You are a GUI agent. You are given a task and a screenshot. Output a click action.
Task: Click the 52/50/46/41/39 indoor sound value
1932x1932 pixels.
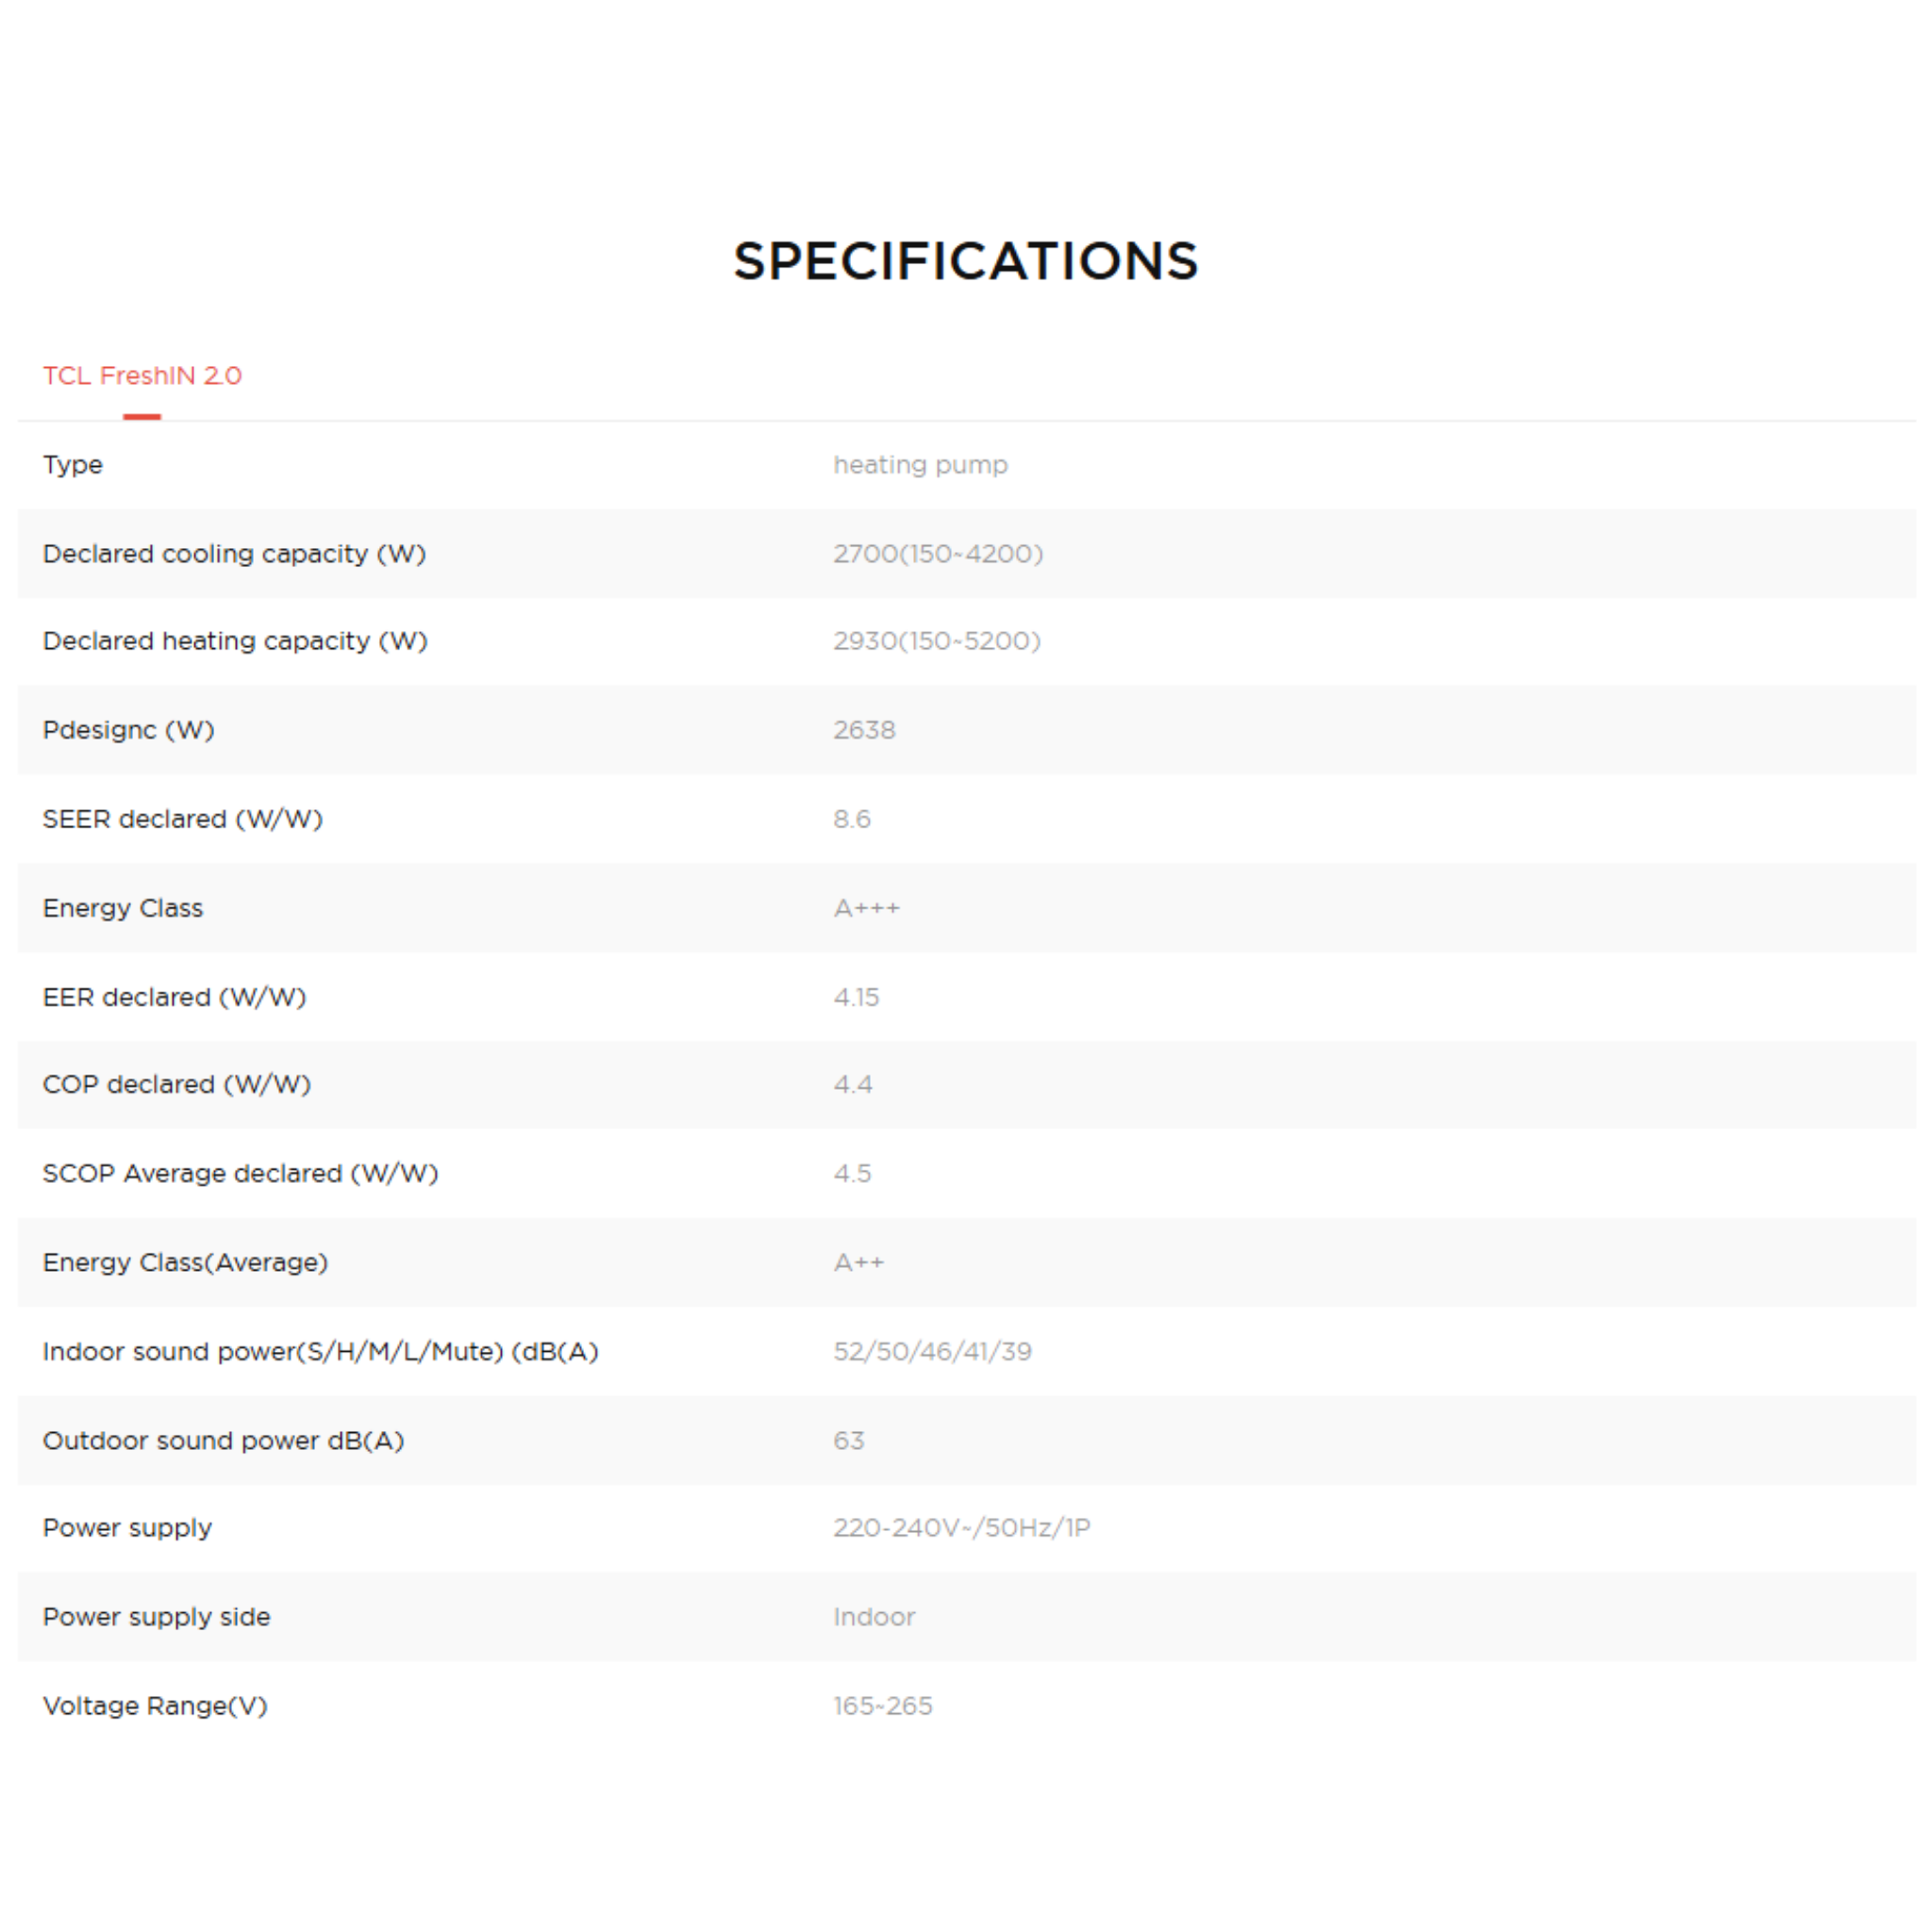[932, 1351]
